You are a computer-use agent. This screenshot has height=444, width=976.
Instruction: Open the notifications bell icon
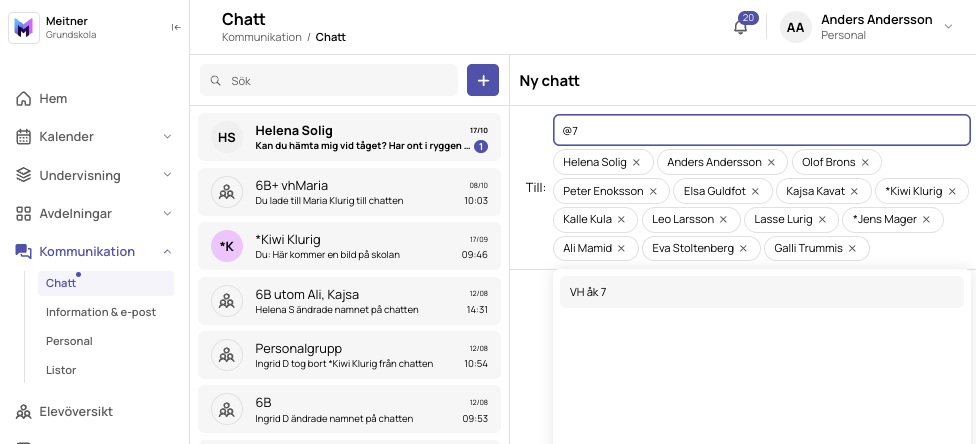click(740, 27)
